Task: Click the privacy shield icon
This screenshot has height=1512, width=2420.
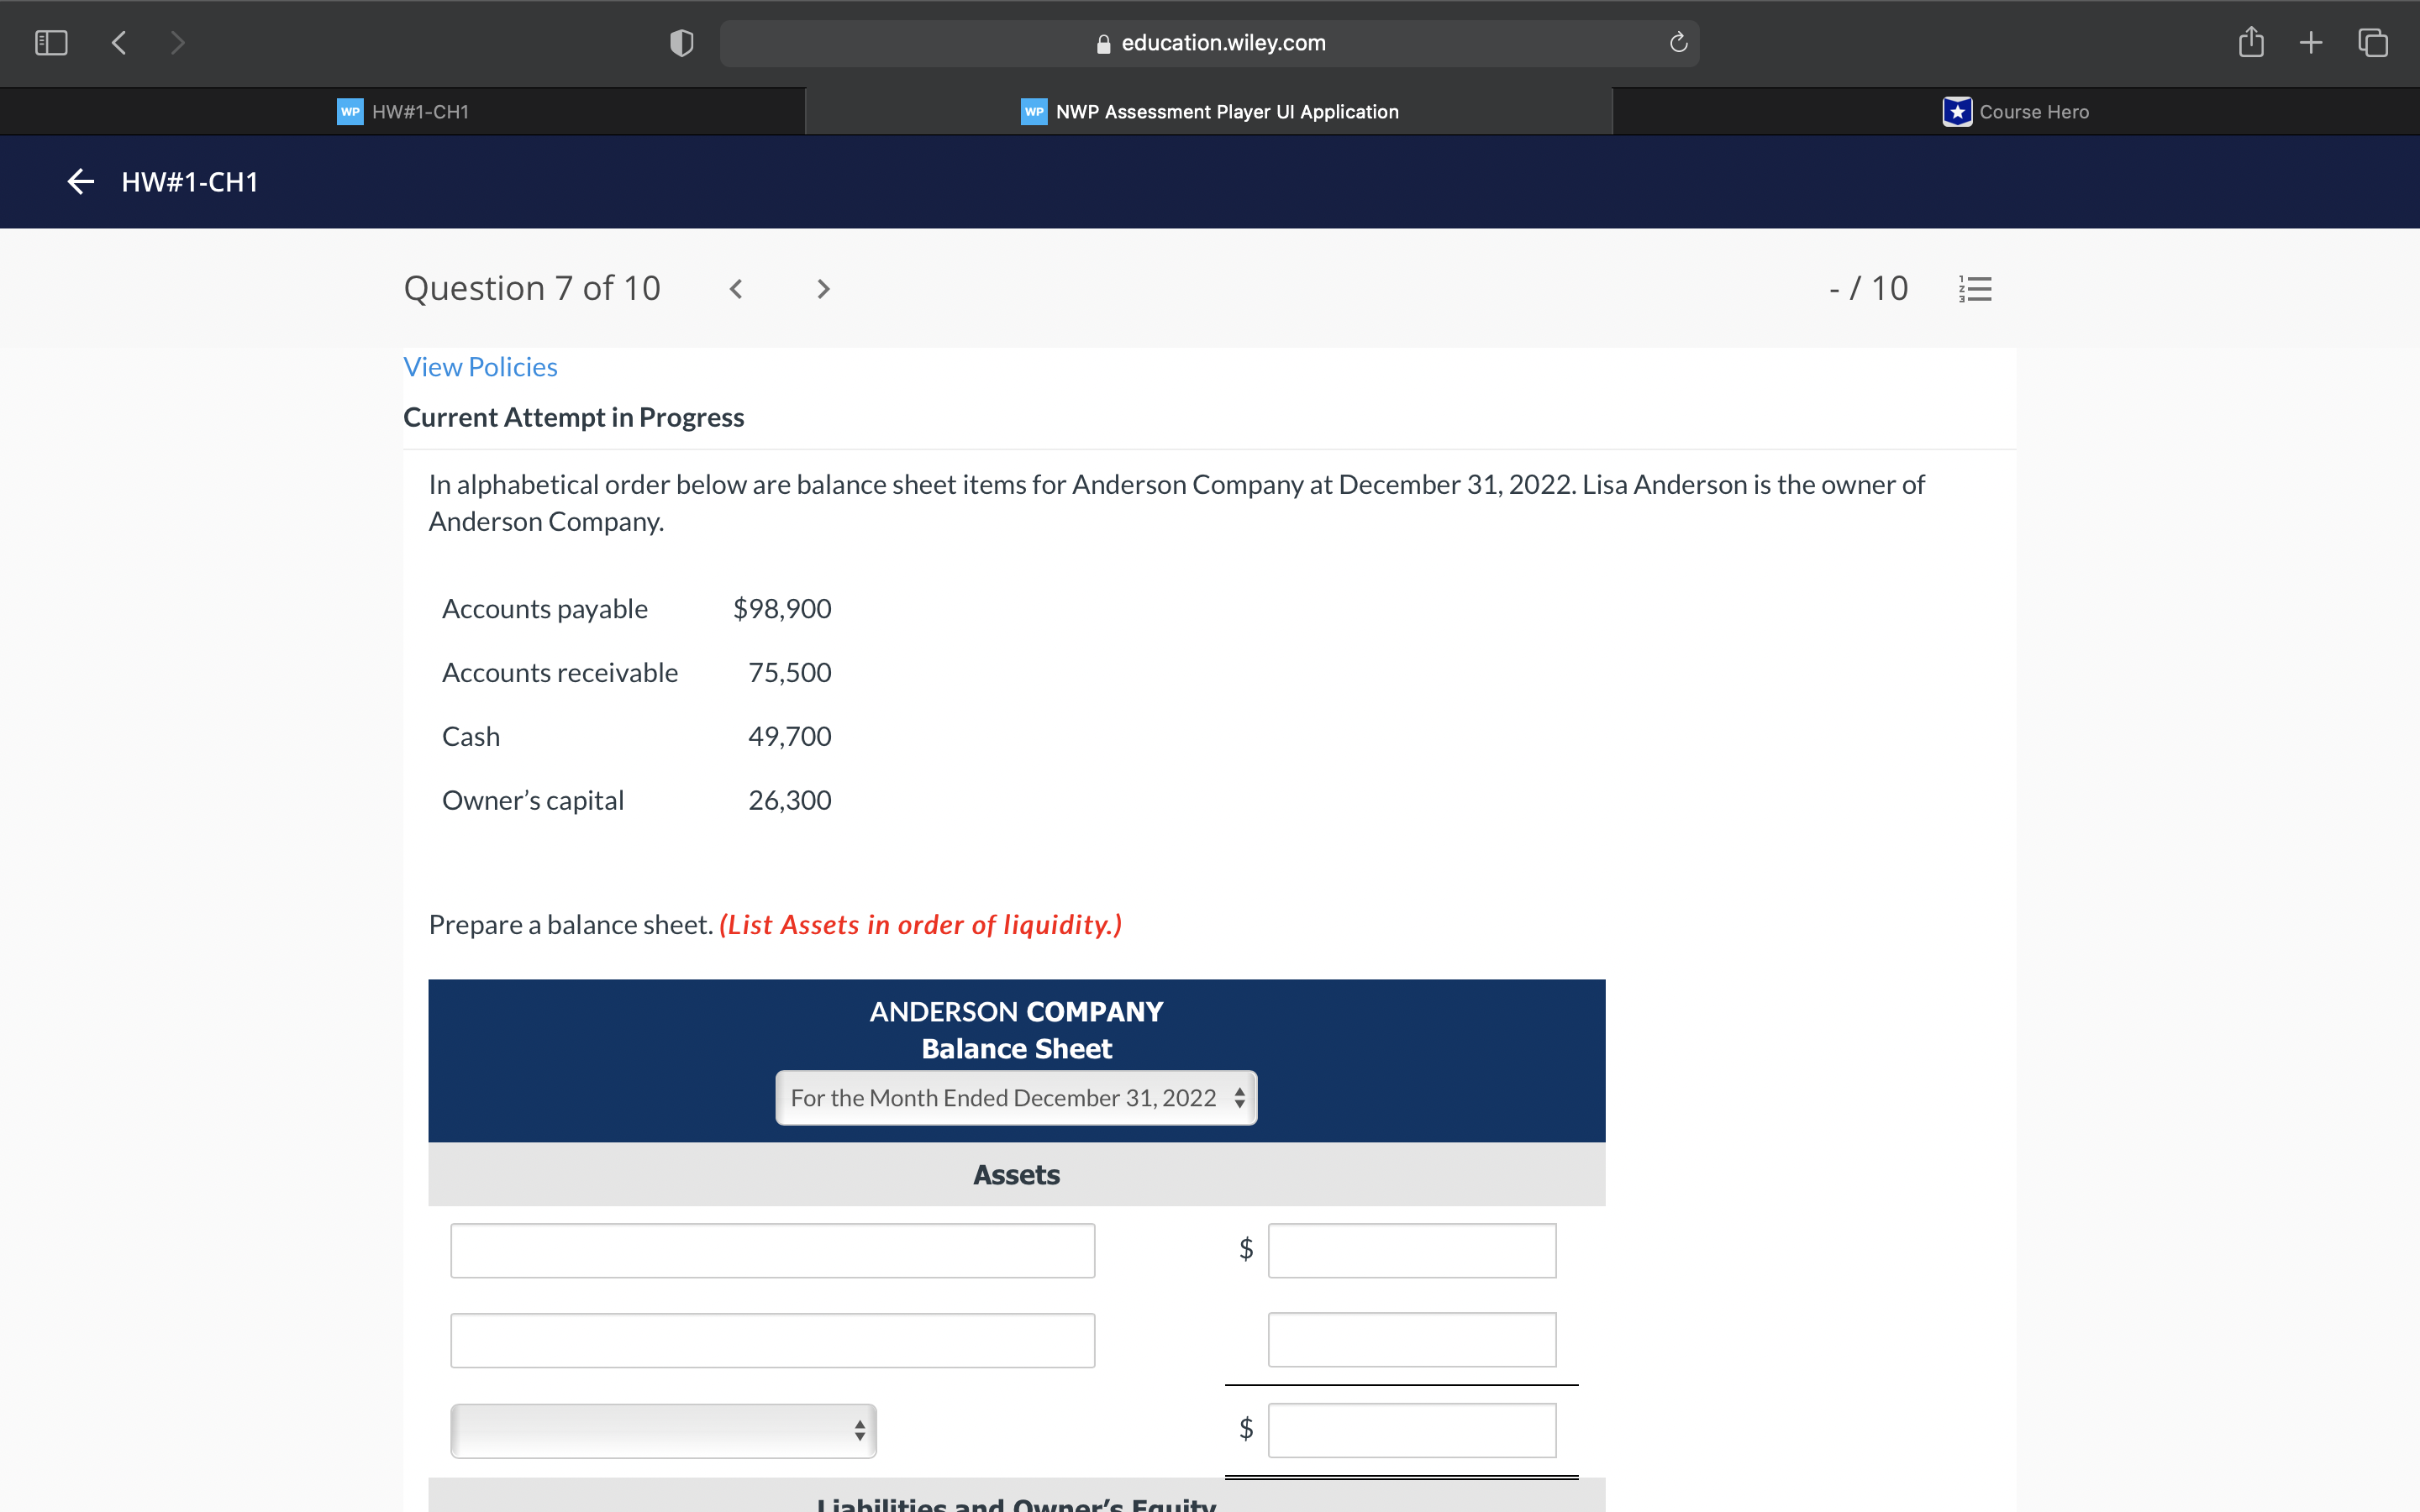Action: tap(681, 43)
